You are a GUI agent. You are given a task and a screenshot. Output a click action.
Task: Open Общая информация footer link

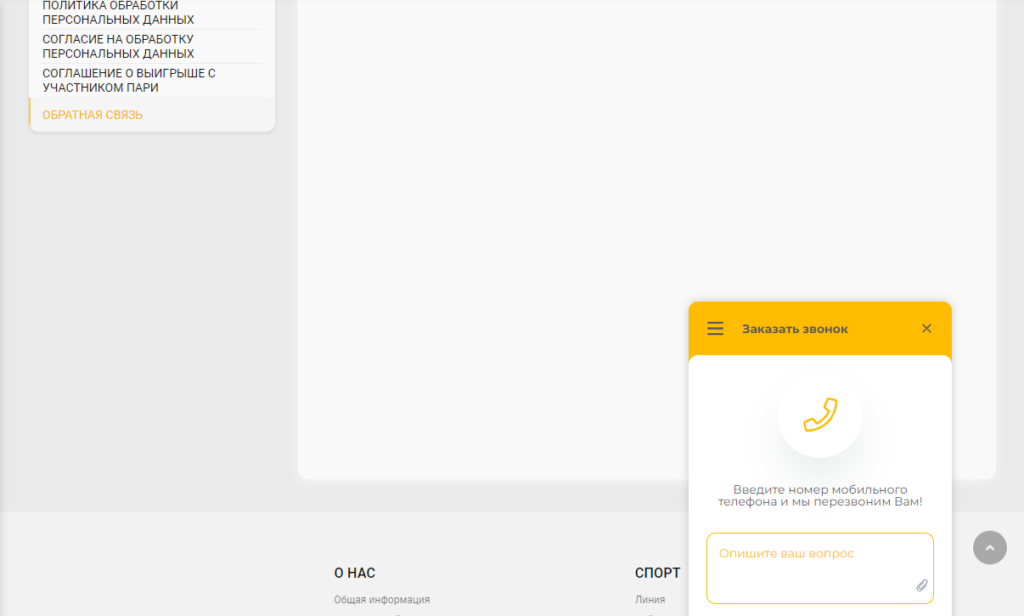tap(382, 600)
